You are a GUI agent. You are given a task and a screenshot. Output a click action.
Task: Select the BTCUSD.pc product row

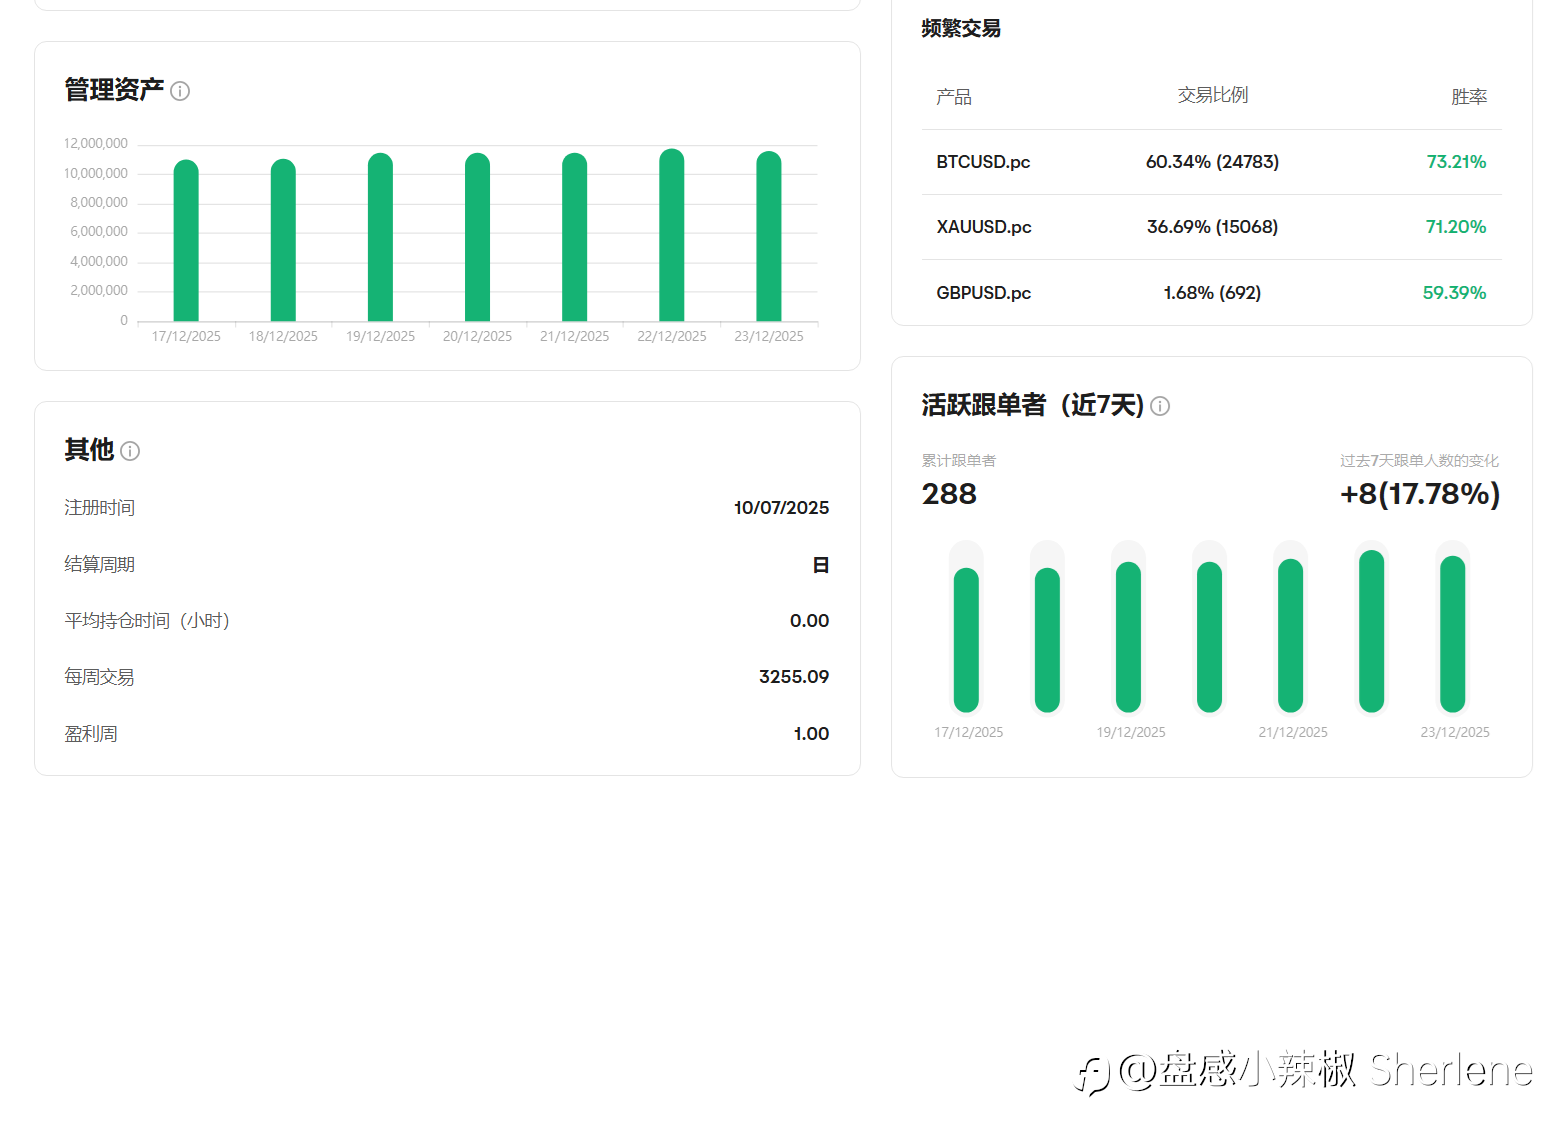pyautogui.click(x=1212, y=162)
